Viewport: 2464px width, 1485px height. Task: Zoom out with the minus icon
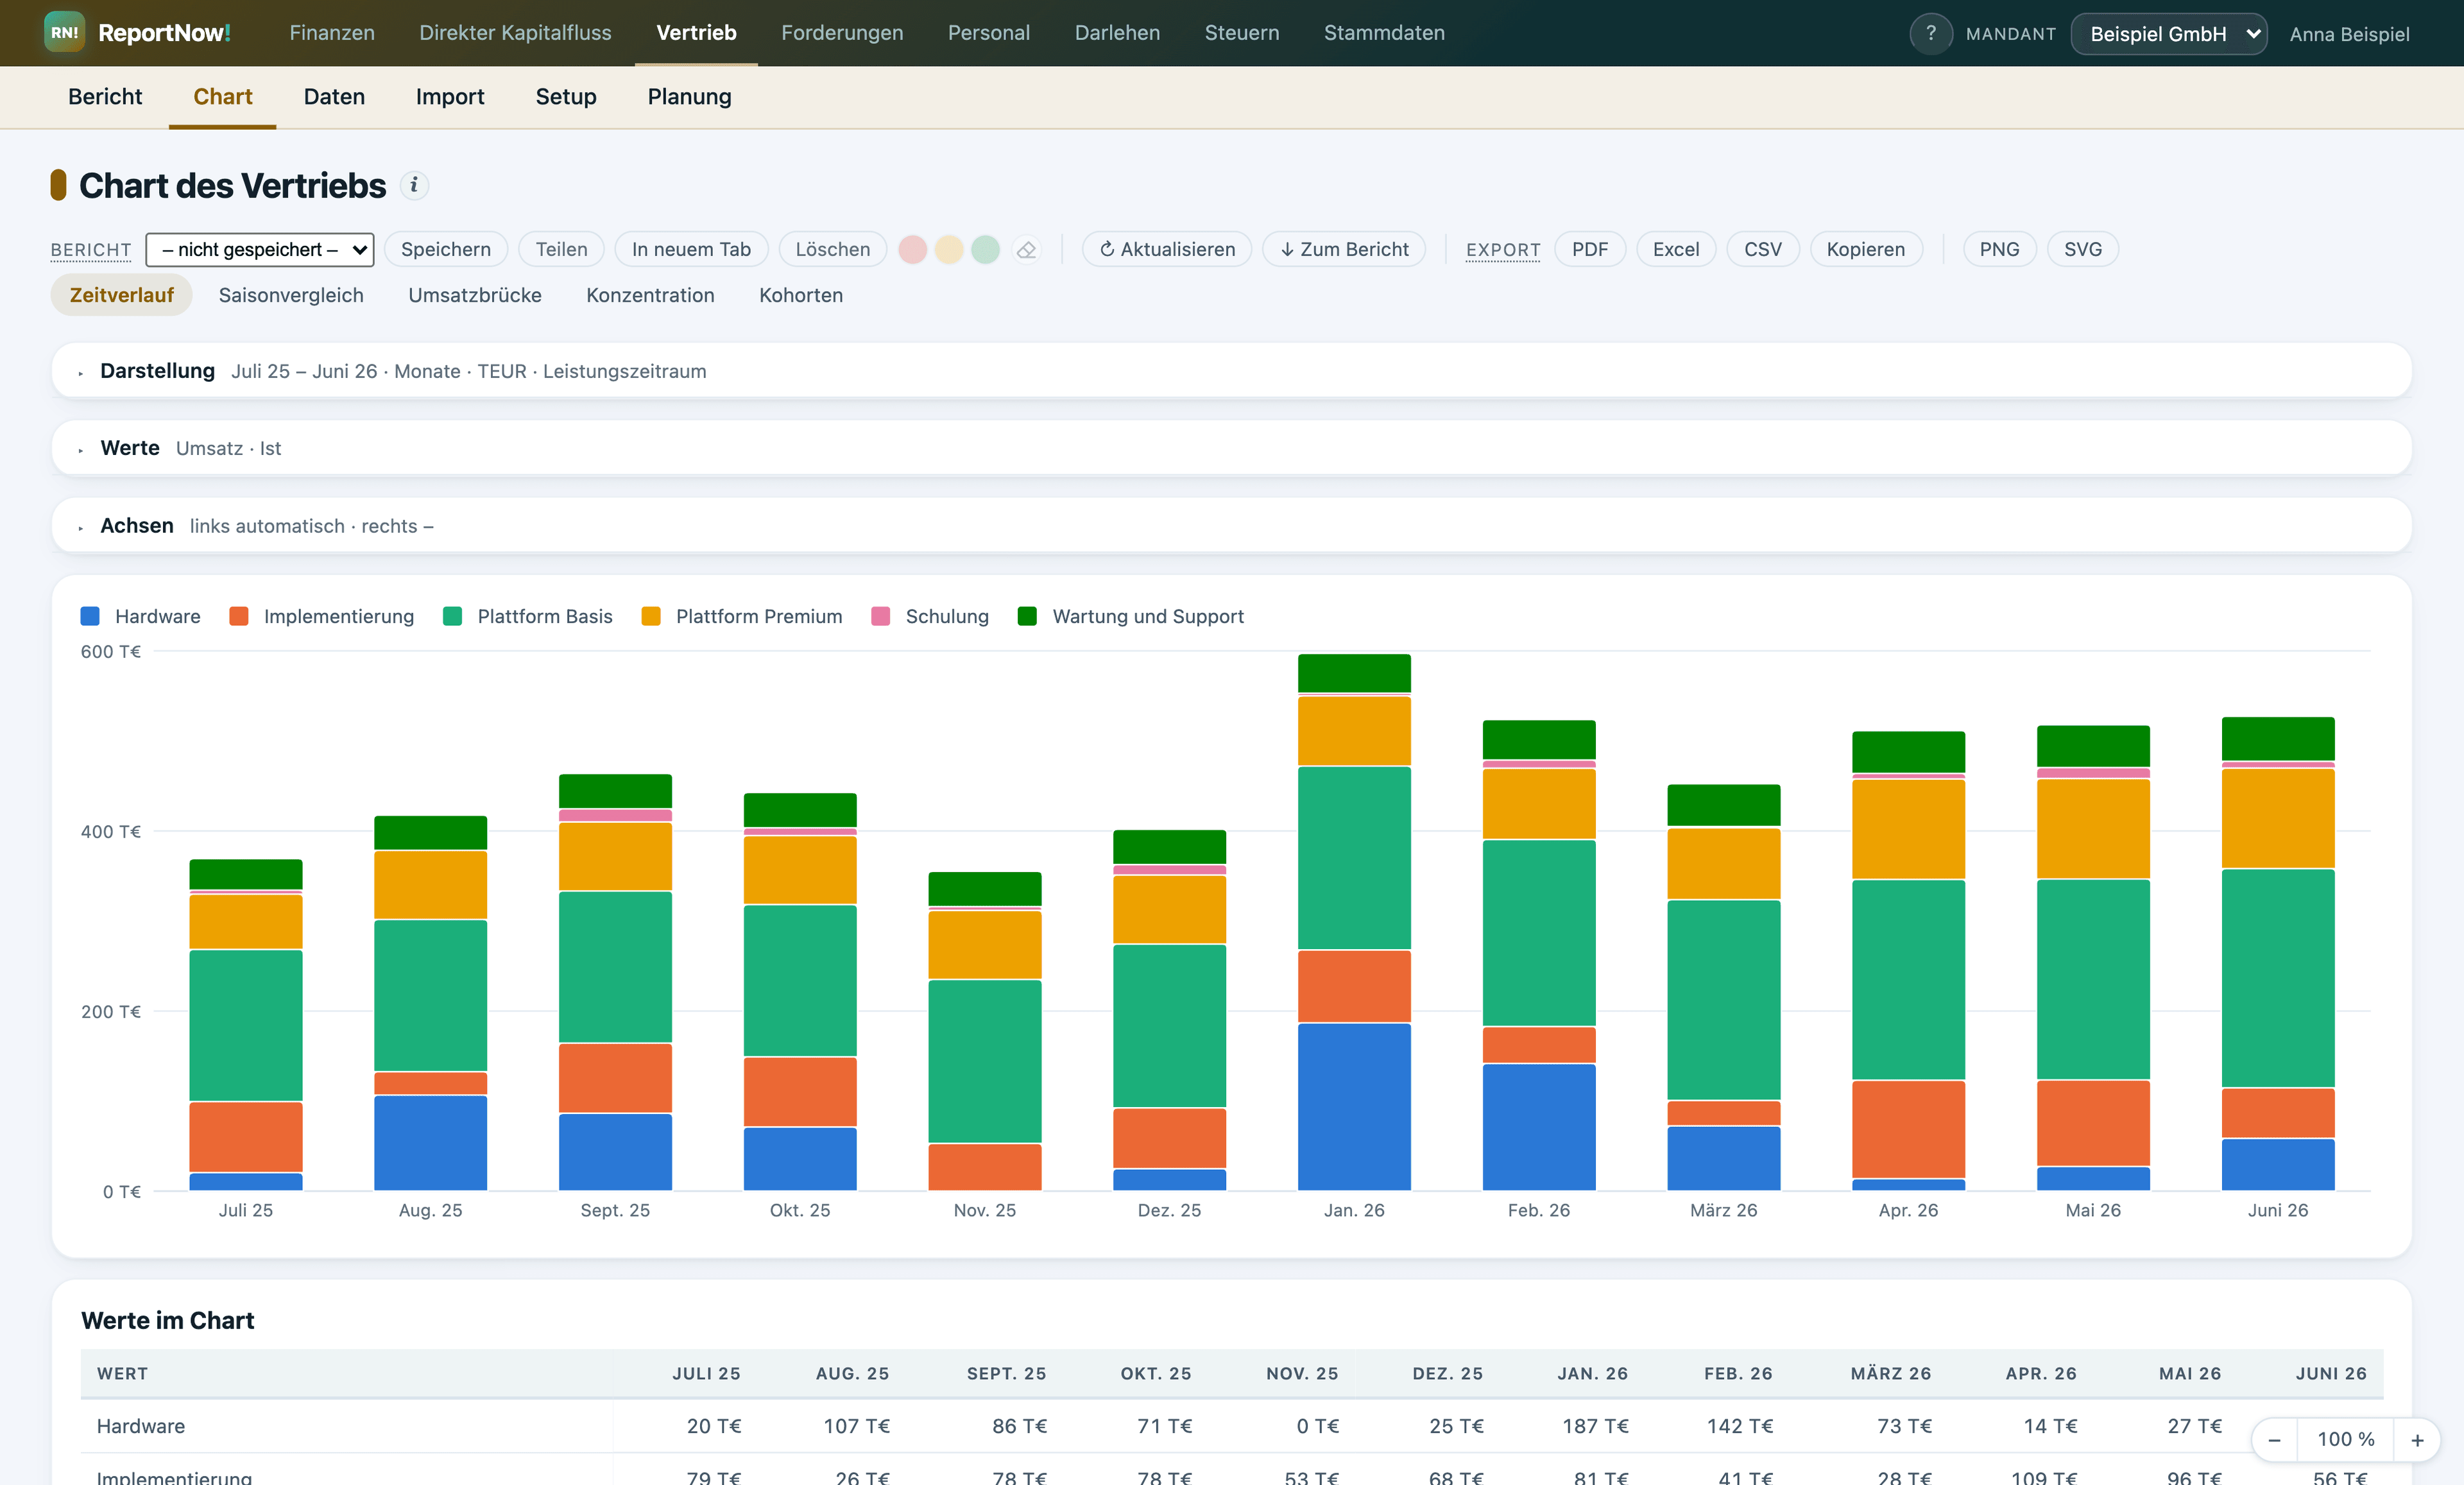click(2274, 1439)
